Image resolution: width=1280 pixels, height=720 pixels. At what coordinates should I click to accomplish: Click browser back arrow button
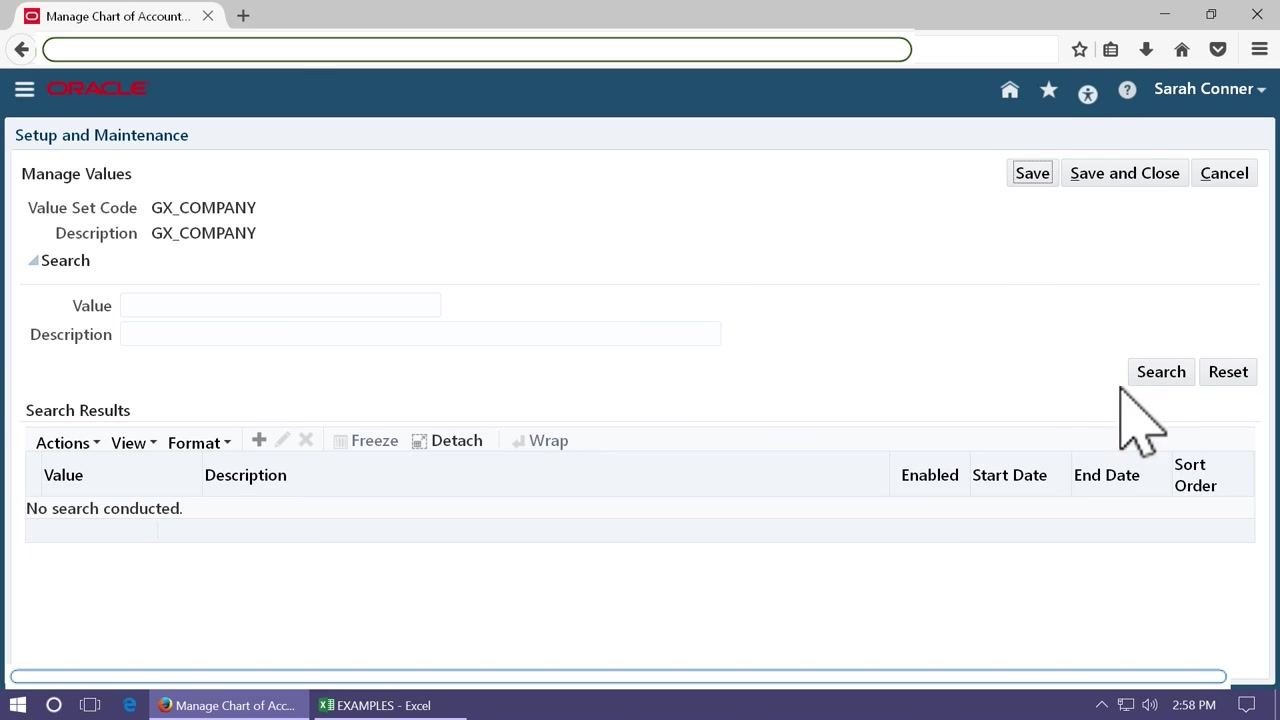[x=22, y=49]
